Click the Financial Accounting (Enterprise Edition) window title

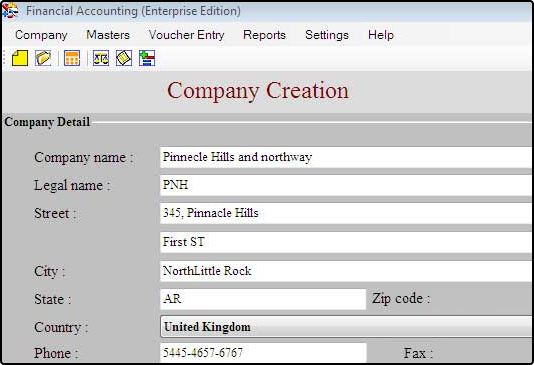point(134,11)
